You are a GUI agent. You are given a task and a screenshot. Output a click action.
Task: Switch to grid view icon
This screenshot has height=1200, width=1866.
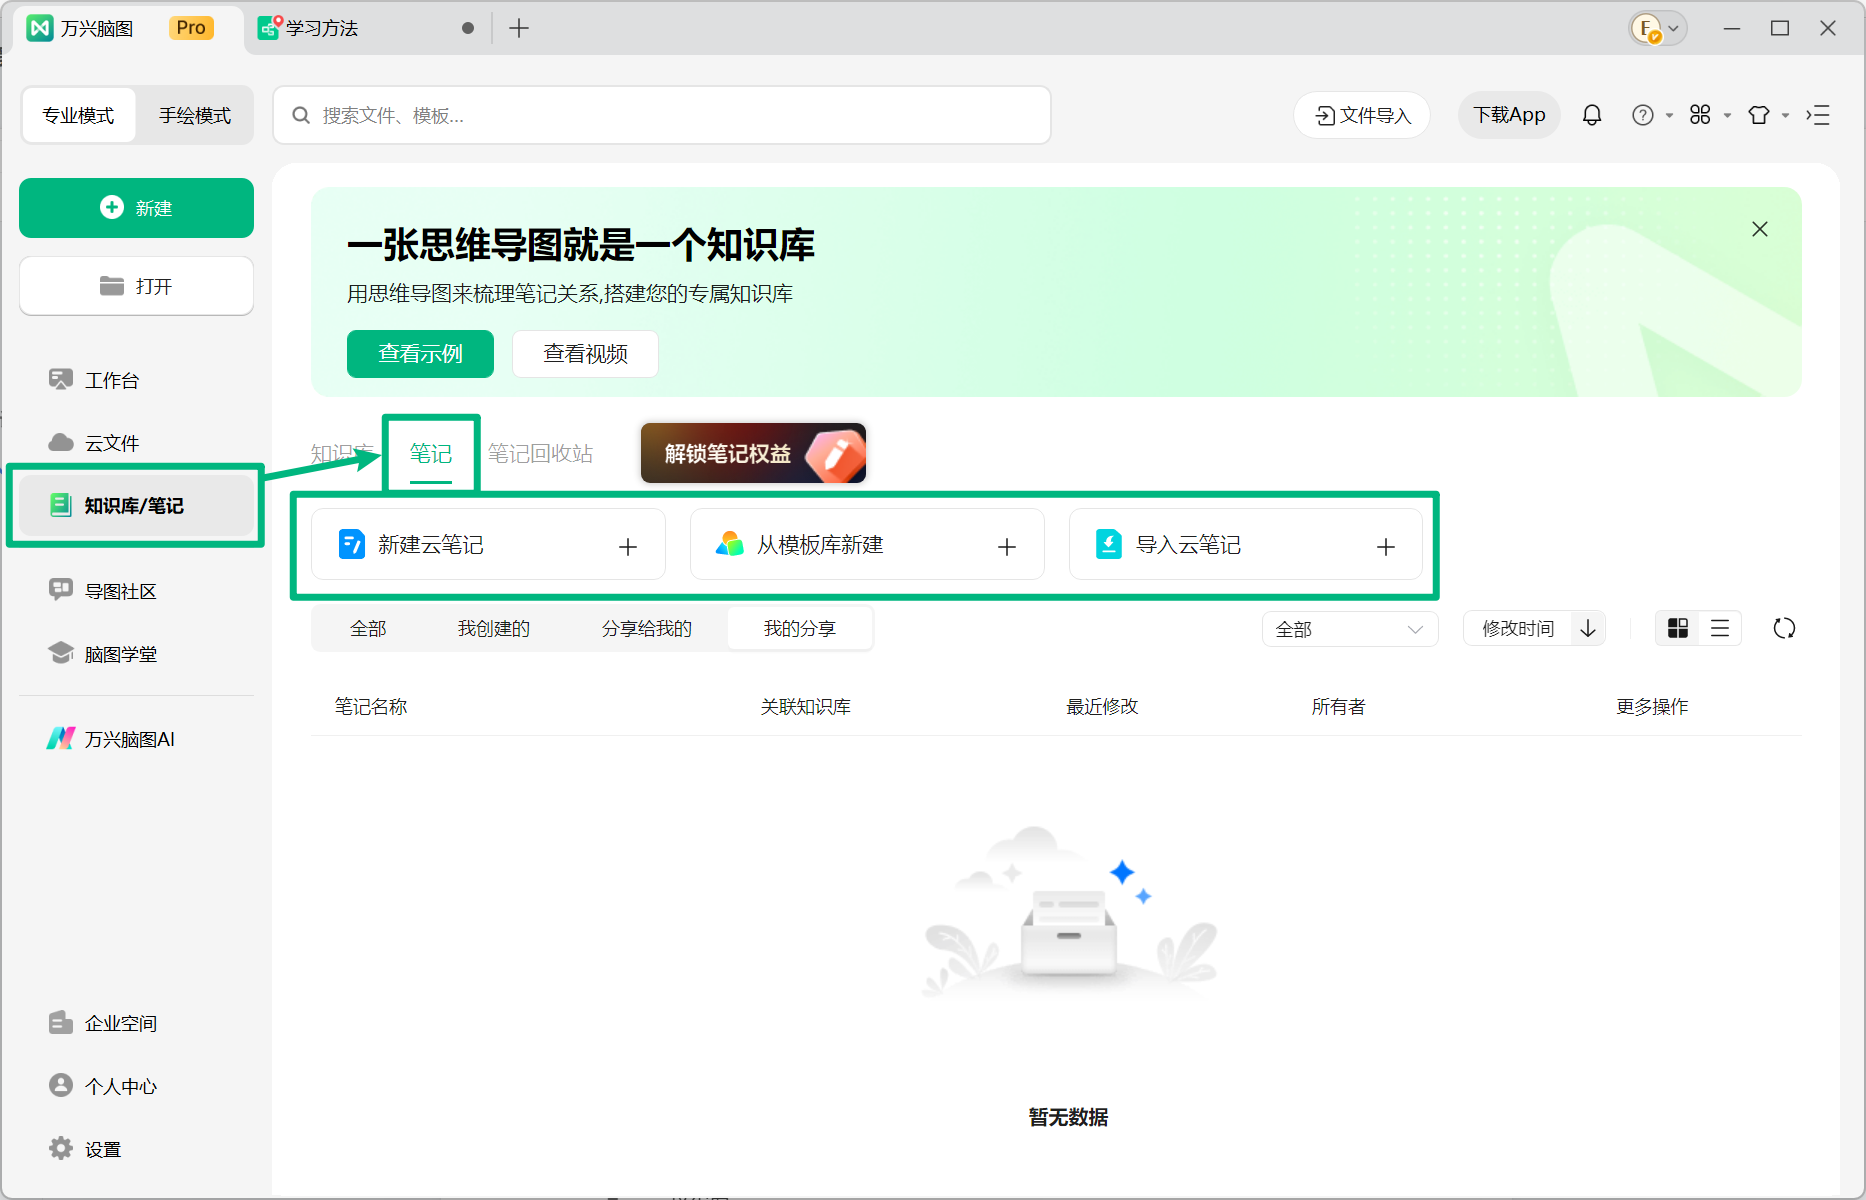coord(1678,628)
